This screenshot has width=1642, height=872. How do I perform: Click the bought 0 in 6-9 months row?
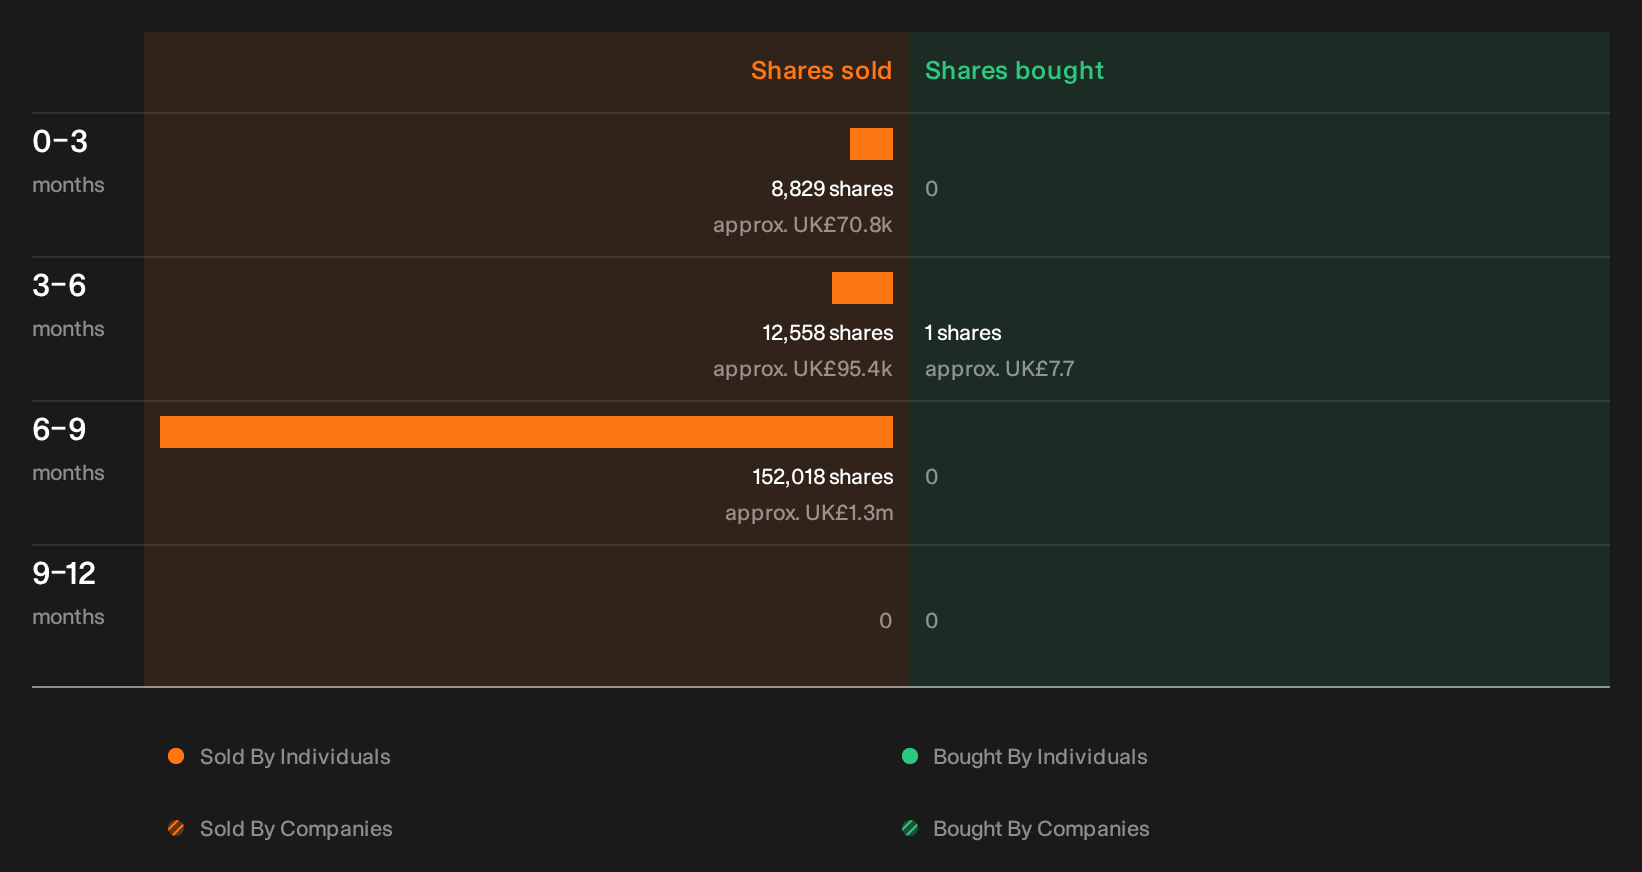[x=931, y=477]
